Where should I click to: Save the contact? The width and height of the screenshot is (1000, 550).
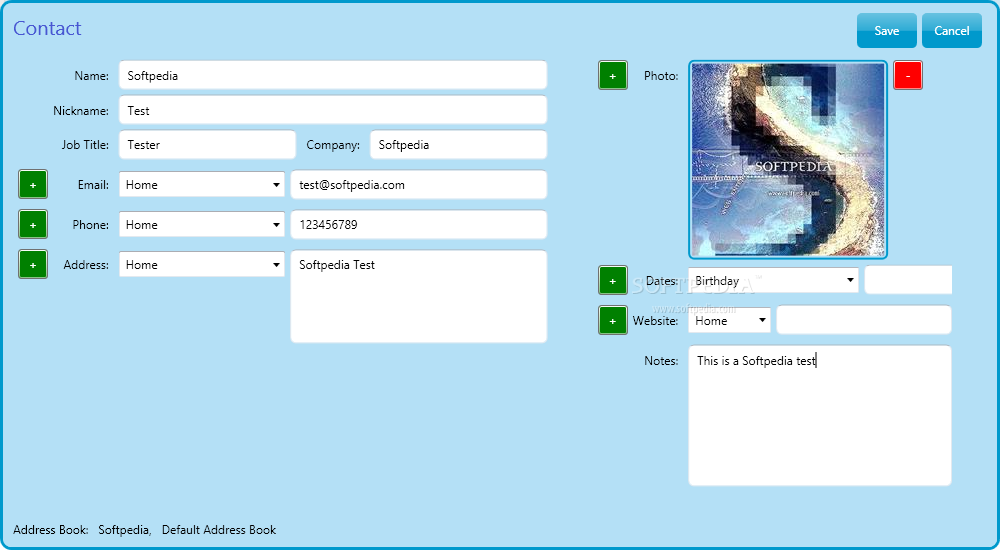[x=886, y=31]
